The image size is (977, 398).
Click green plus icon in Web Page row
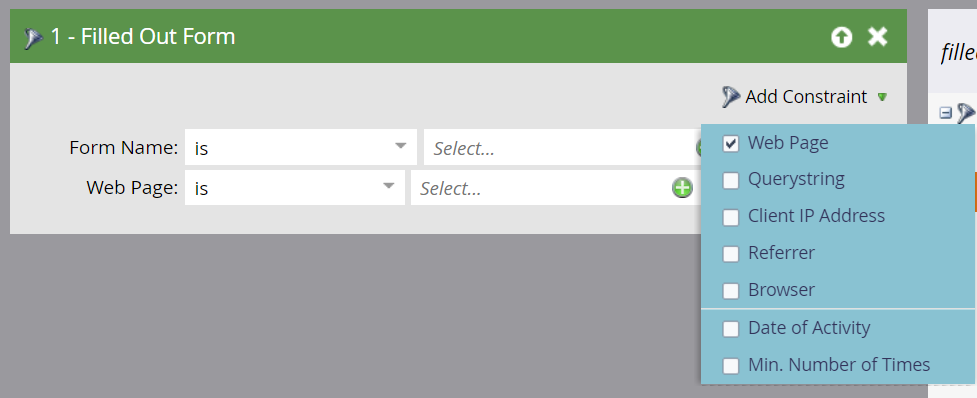click(682, 187)
